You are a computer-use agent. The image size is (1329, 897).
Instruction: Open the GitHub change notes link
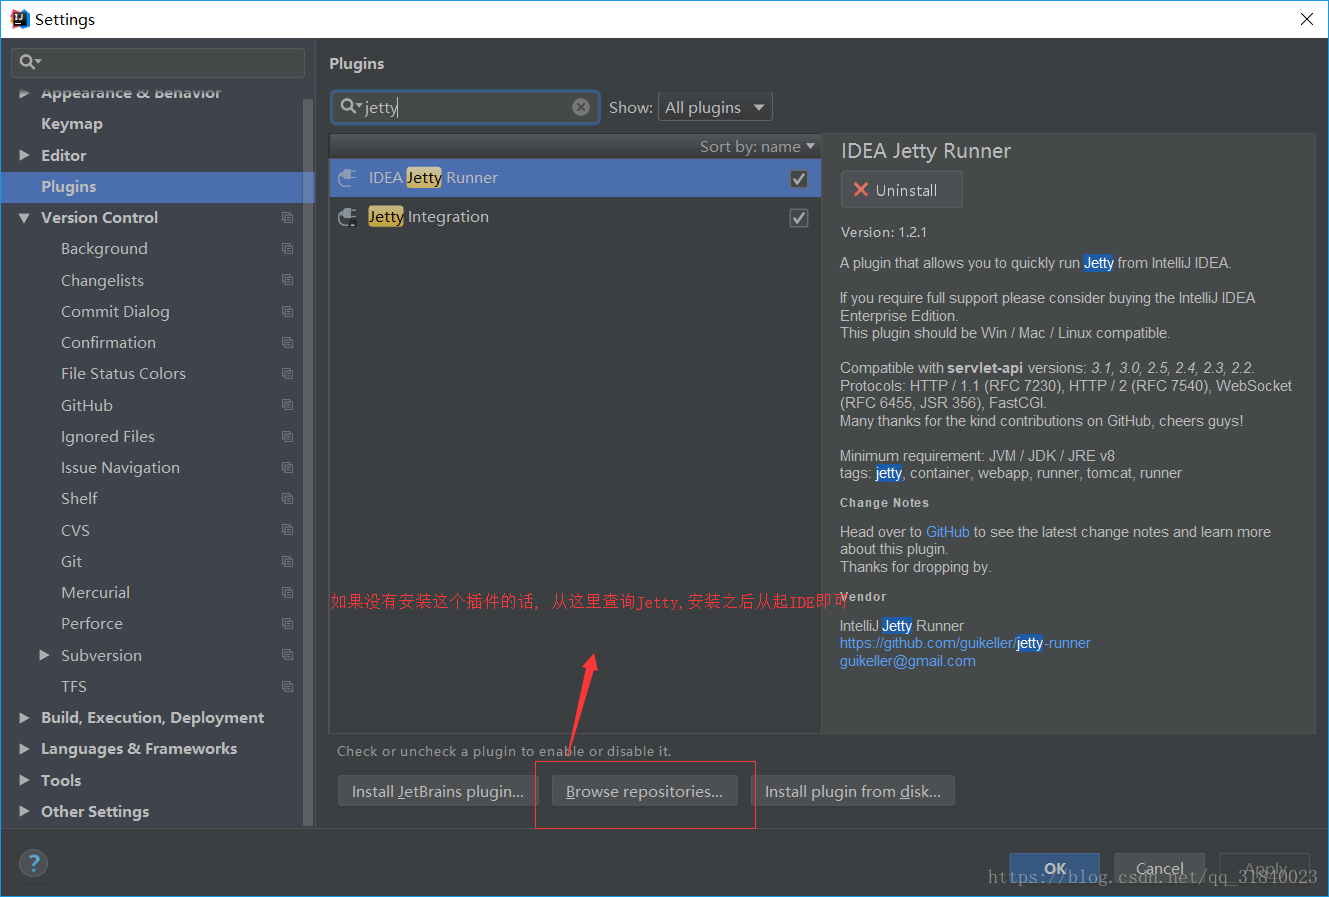click(948, 532)
